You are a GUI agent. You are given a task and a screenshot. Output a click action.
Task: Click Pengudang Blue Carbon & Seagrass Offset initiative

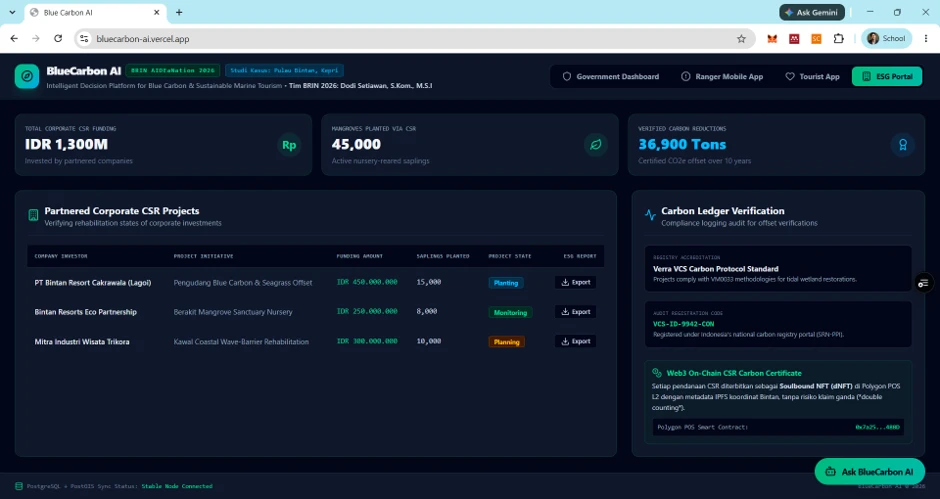(x=243, y=282)
